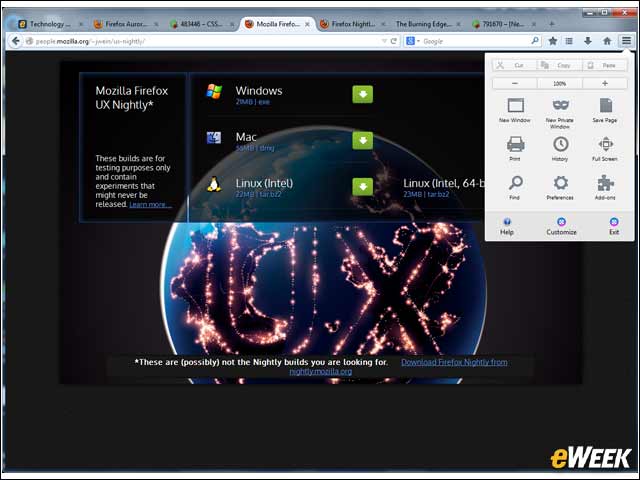The image size is (640, 480).
Task: Open New Window from menu panel
Action: click(x=515, y=110)
